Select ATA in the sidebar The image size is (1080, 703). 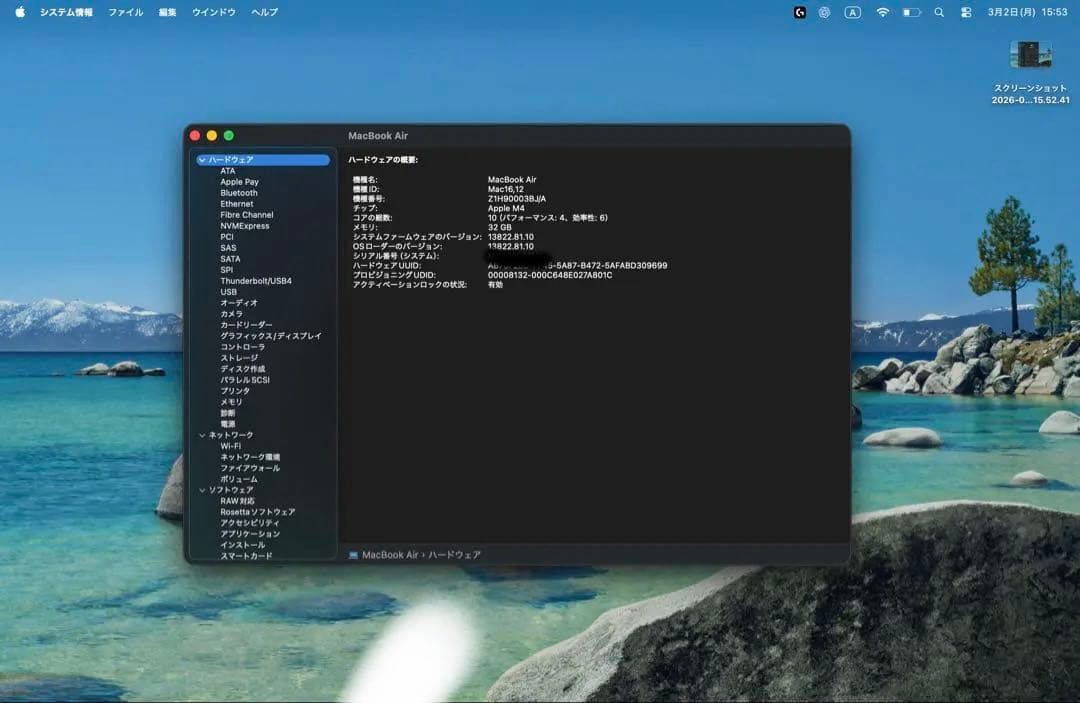pos(227,171)
